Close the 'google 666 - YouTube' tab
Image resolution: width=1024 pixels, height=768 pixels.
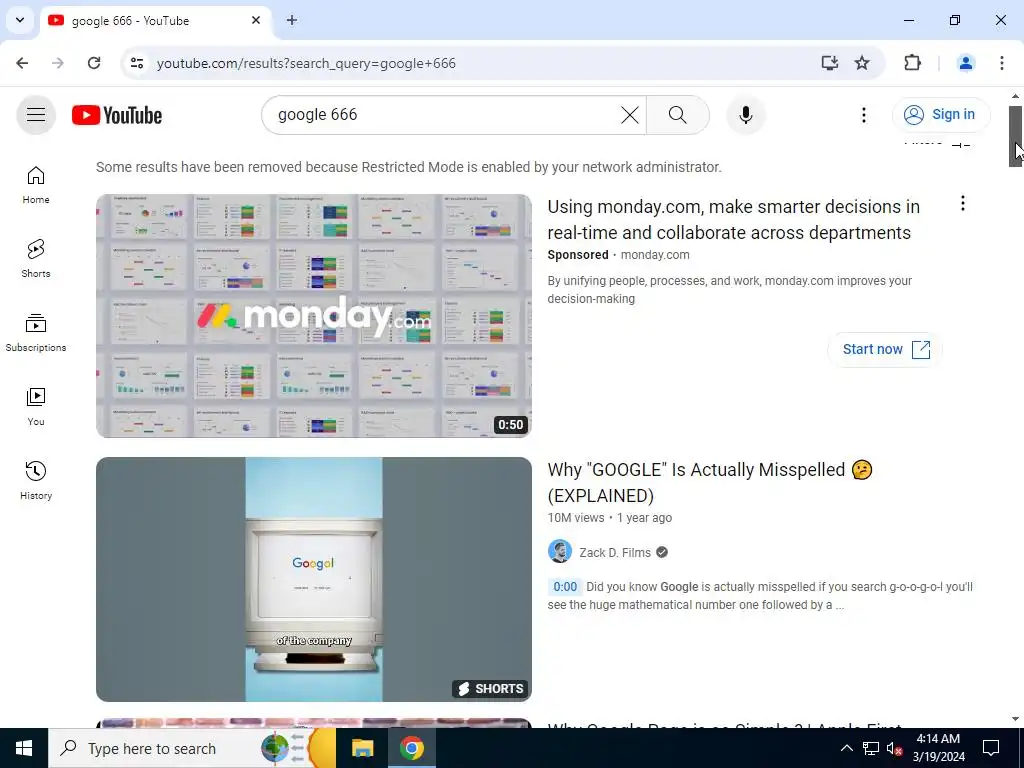[x=256, y=20]
